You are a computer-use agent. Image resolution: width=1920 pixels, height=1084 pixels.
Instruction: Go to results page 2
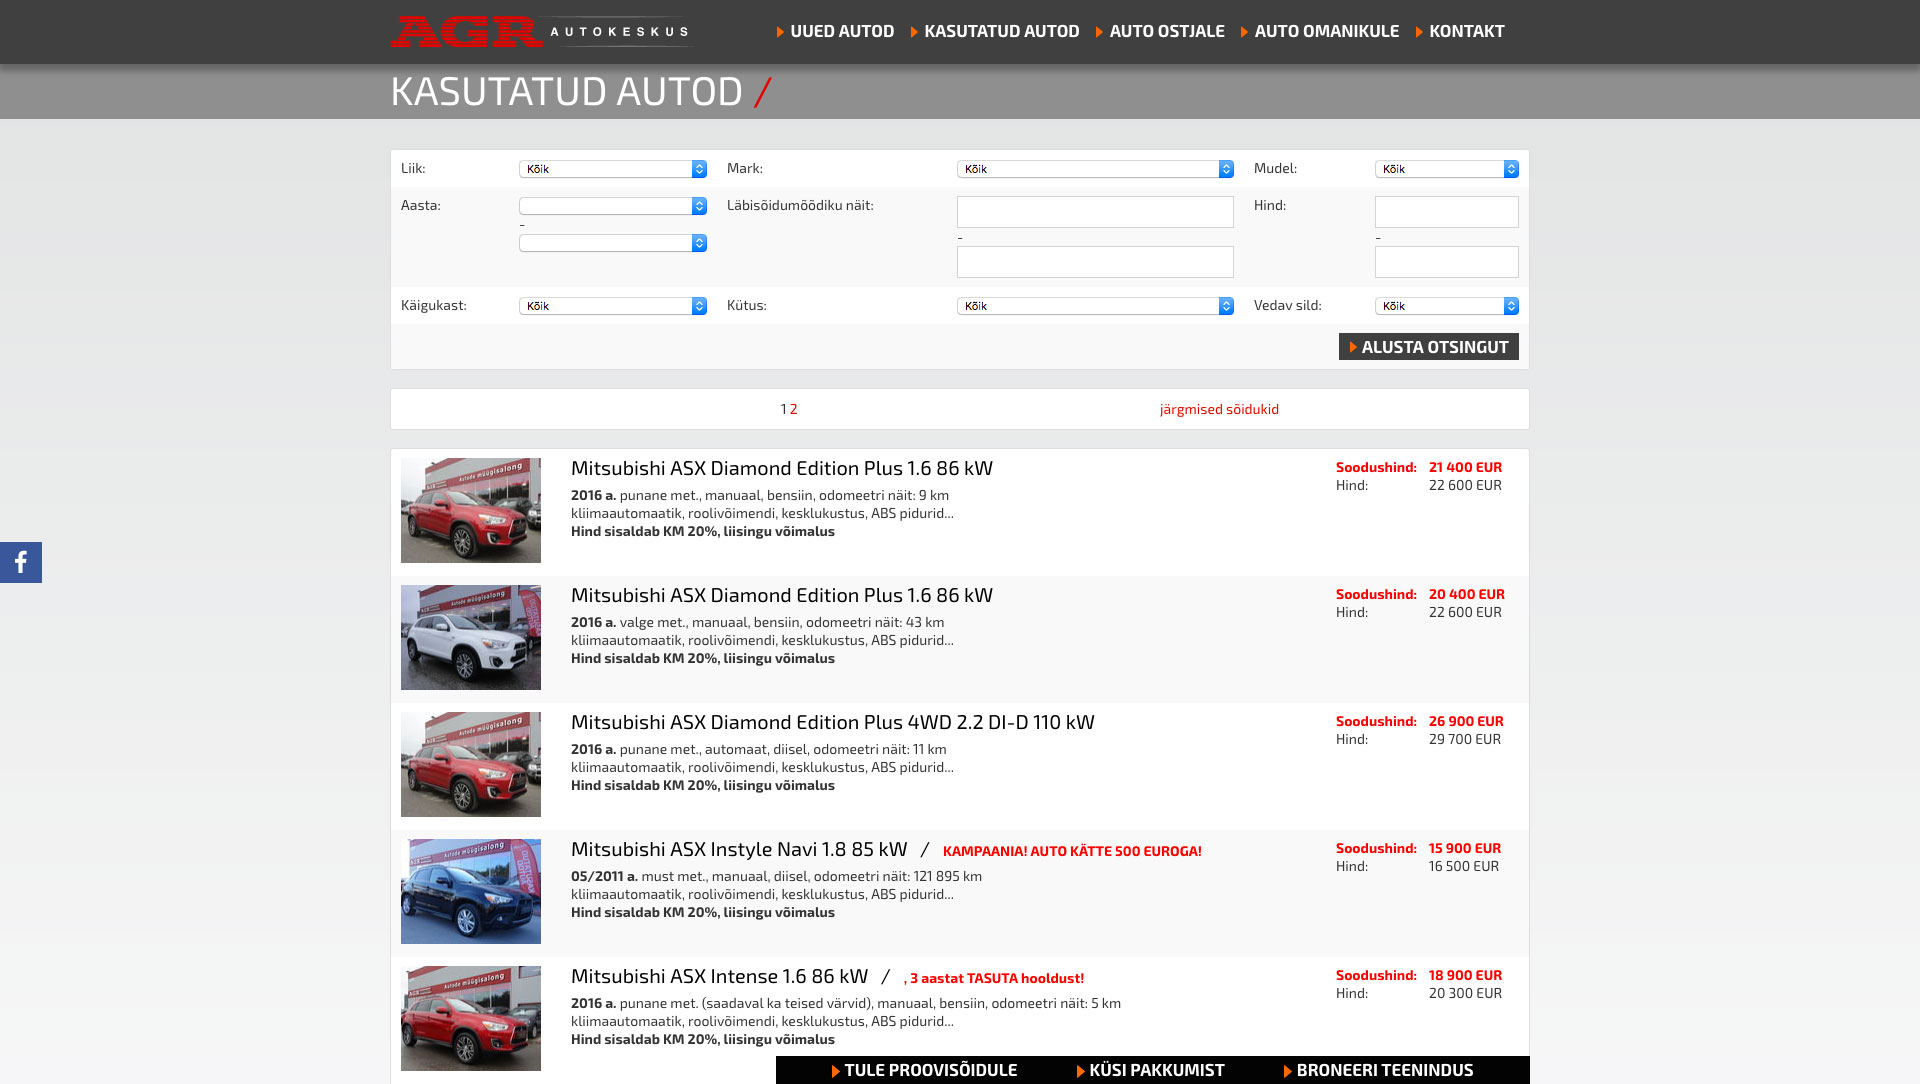point(794,409)
